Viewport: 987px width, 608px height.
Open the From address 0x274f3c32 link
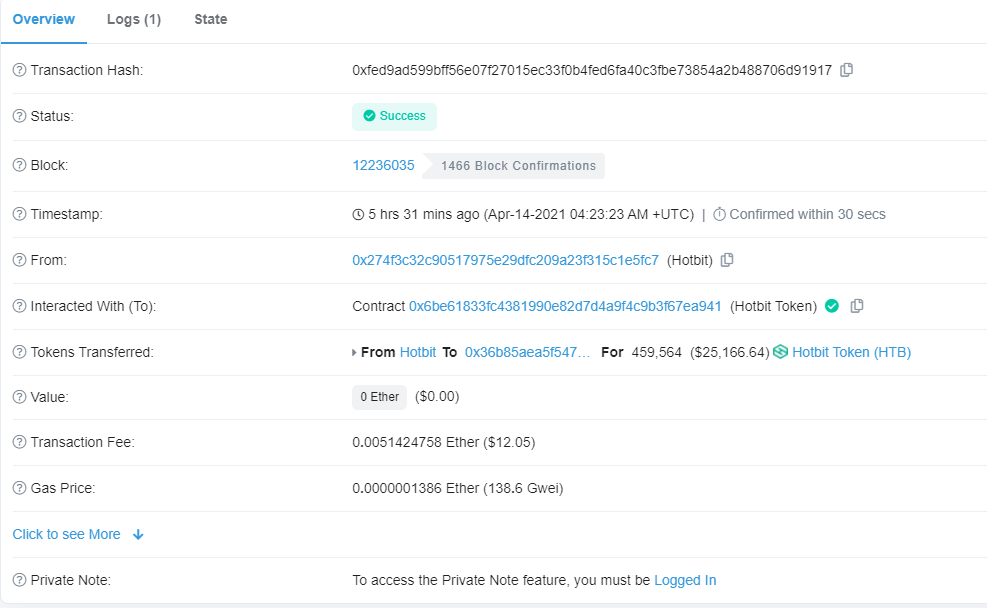[x=505, y=260]
